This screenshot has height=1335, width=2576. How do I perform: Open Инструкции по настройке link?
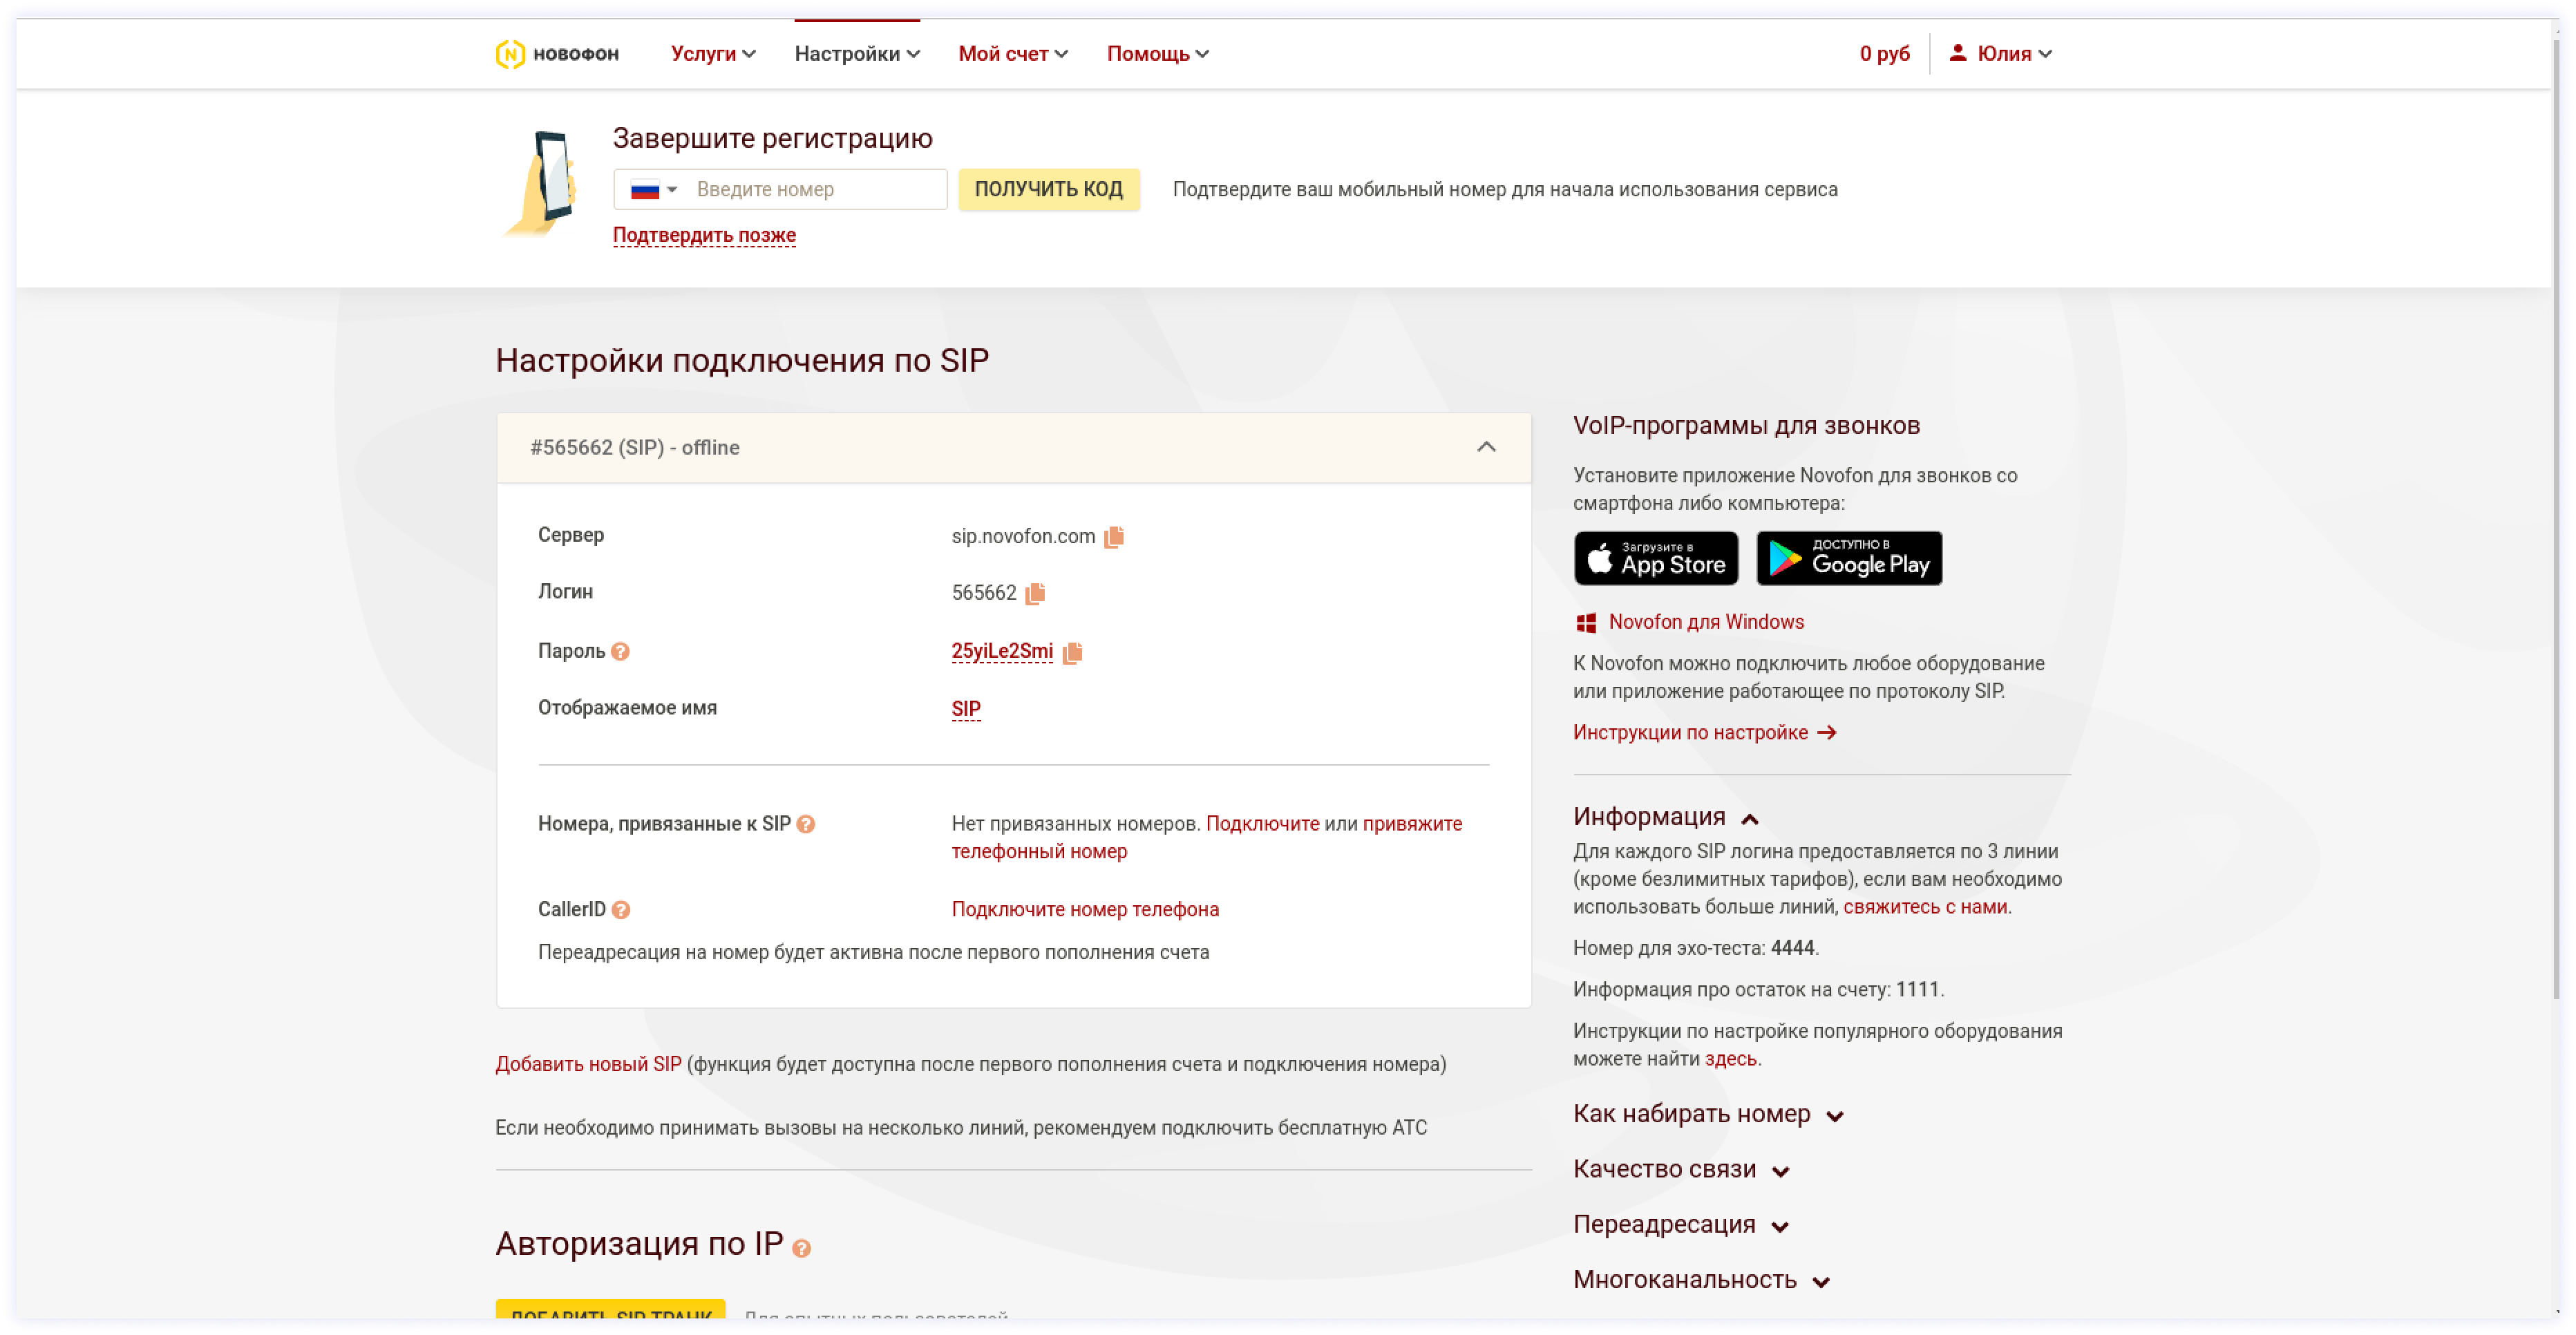pyautogui.click(x=1705, y=733)
